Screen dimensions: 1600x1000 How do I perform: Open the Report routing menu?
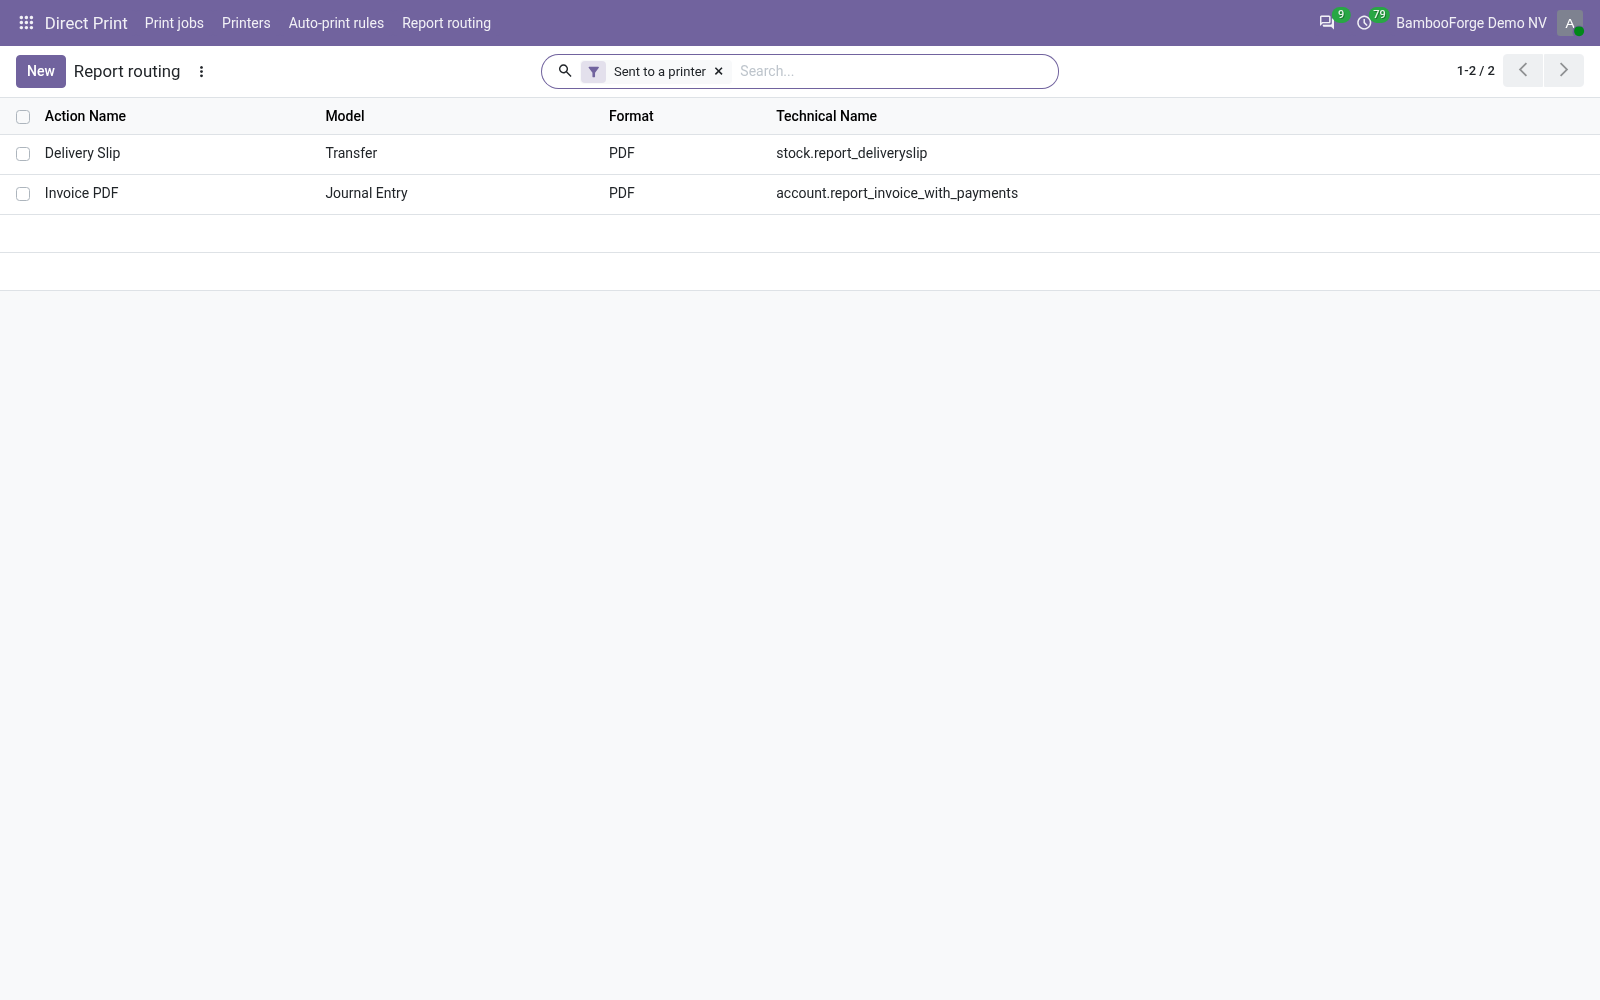446,23
